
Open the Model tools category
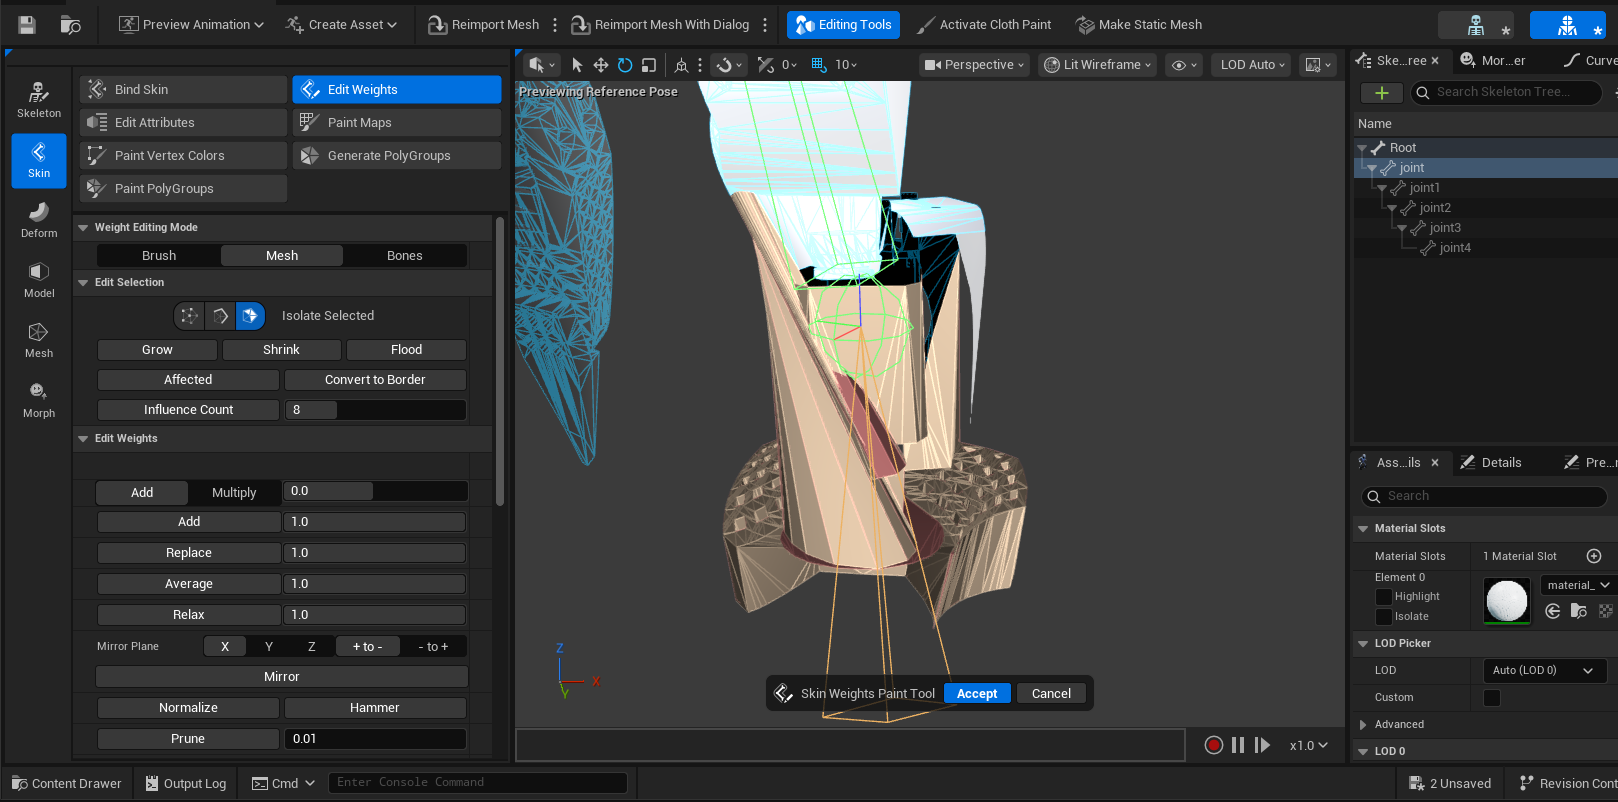click(39, 281)
